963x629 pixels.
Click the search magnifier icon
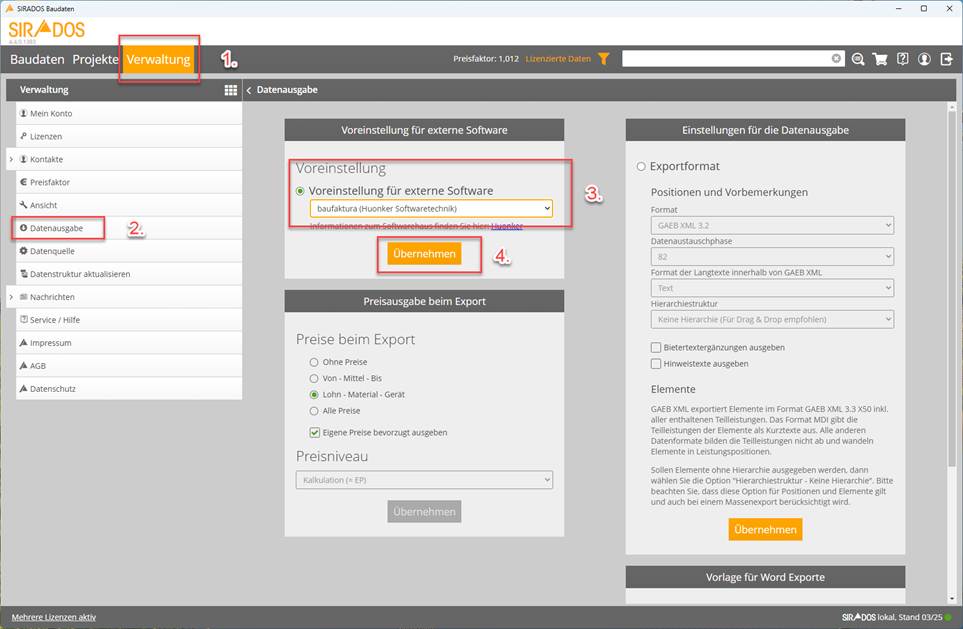[x=858, y=59]
